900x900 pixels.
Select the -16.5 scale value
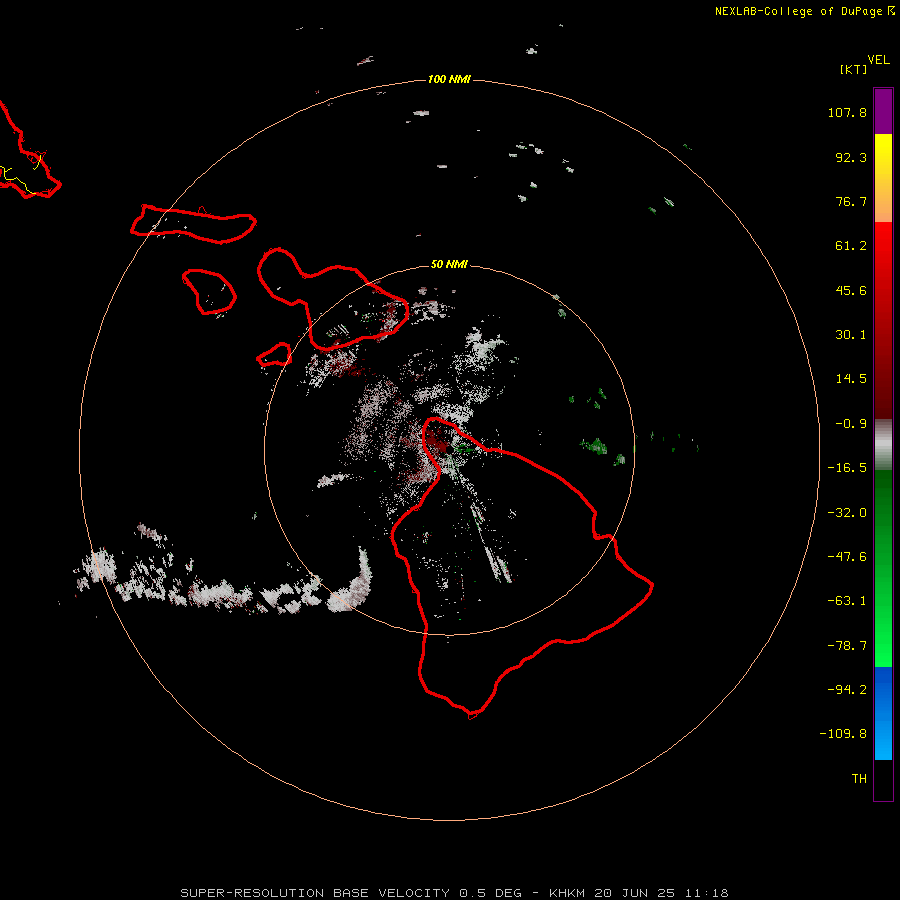click(847, 468)
